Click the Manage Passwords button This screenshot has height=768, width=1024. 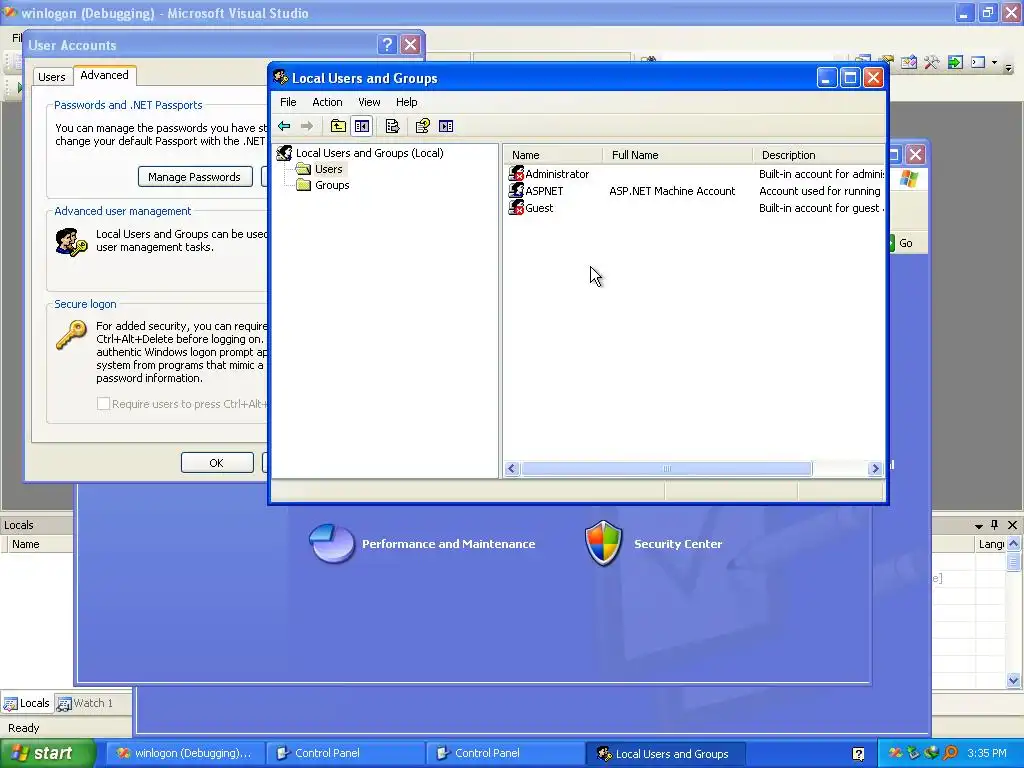(x=195, y=177)
